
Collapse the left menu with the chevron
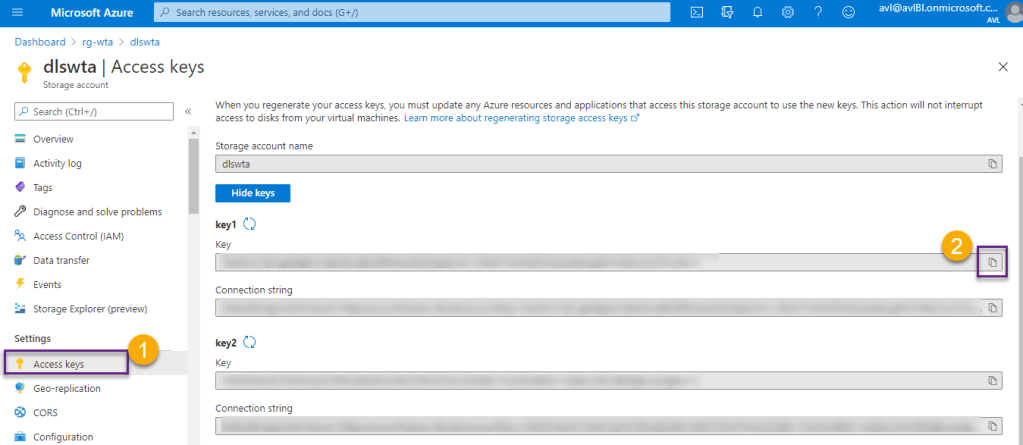(187, 111)
